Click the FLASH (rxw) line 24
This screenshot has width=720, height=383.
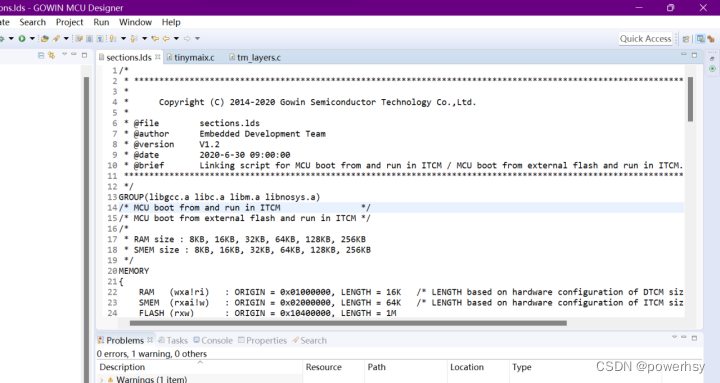pyautogui.click(x=268, y=313)
